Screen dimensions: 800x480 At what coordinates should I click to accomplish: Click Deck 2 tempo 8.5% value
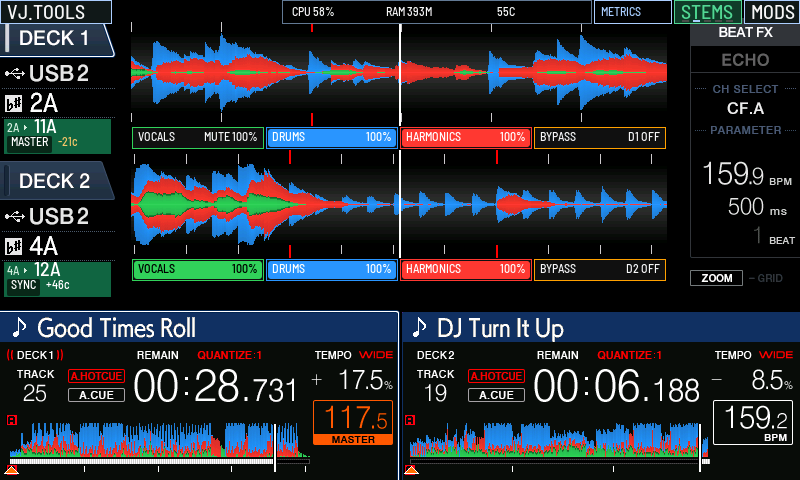(x=772, y=381)
